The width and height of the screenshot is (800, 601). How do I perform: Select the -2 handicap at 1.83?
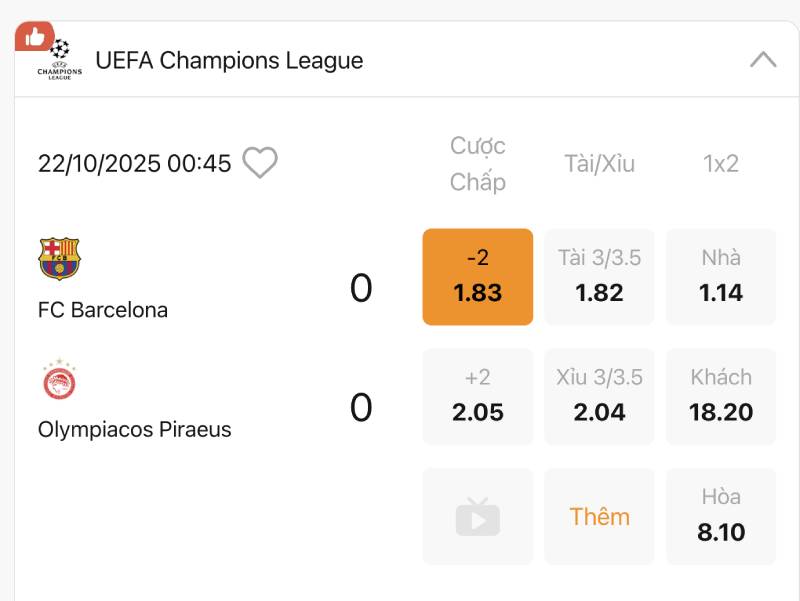(478, 277)
